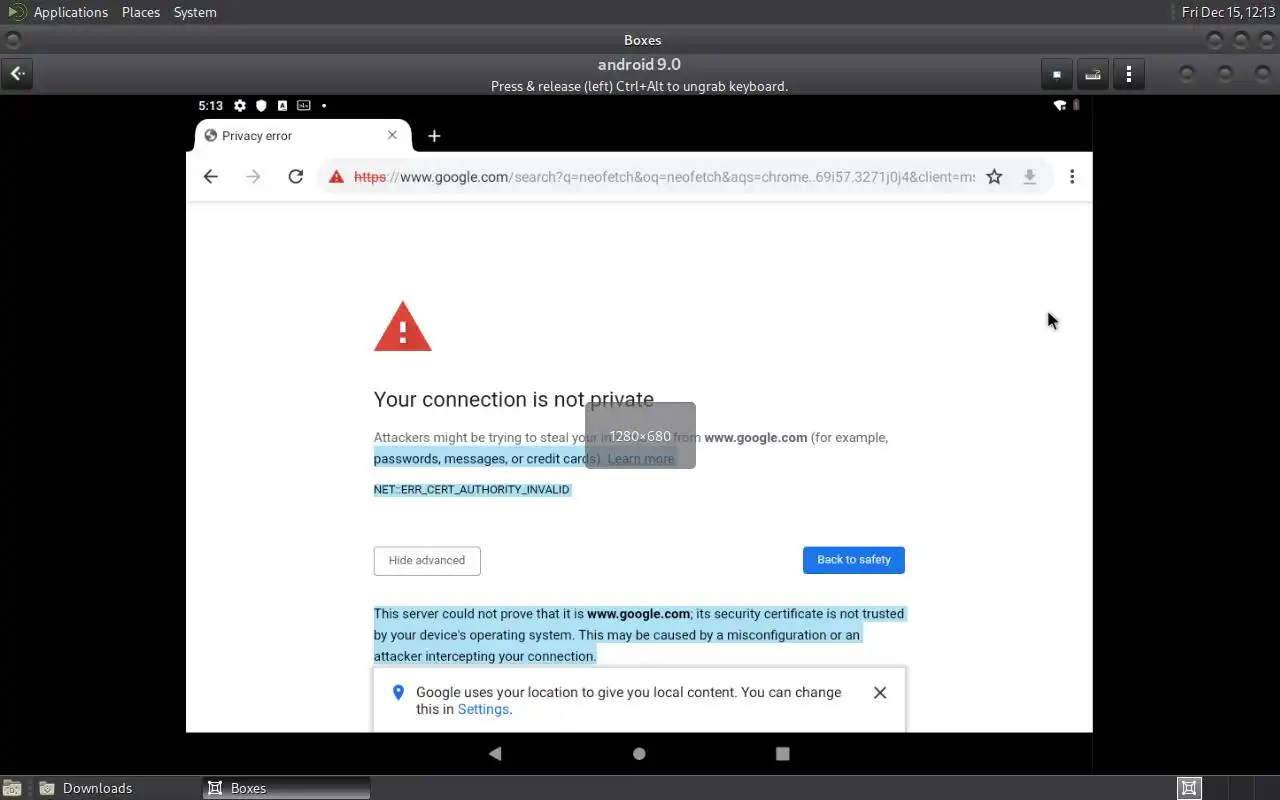The height and width of the screenshot is (800, 1280).
Task: Select the Boxes taskbar entry
Action: click(x=287, y=788)
